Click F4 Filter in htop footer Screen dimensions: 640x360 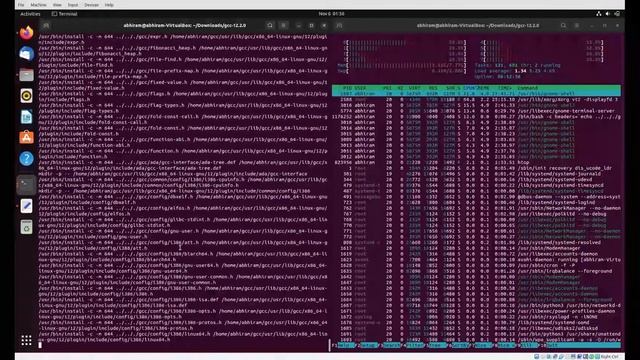[x=414, y=345]
